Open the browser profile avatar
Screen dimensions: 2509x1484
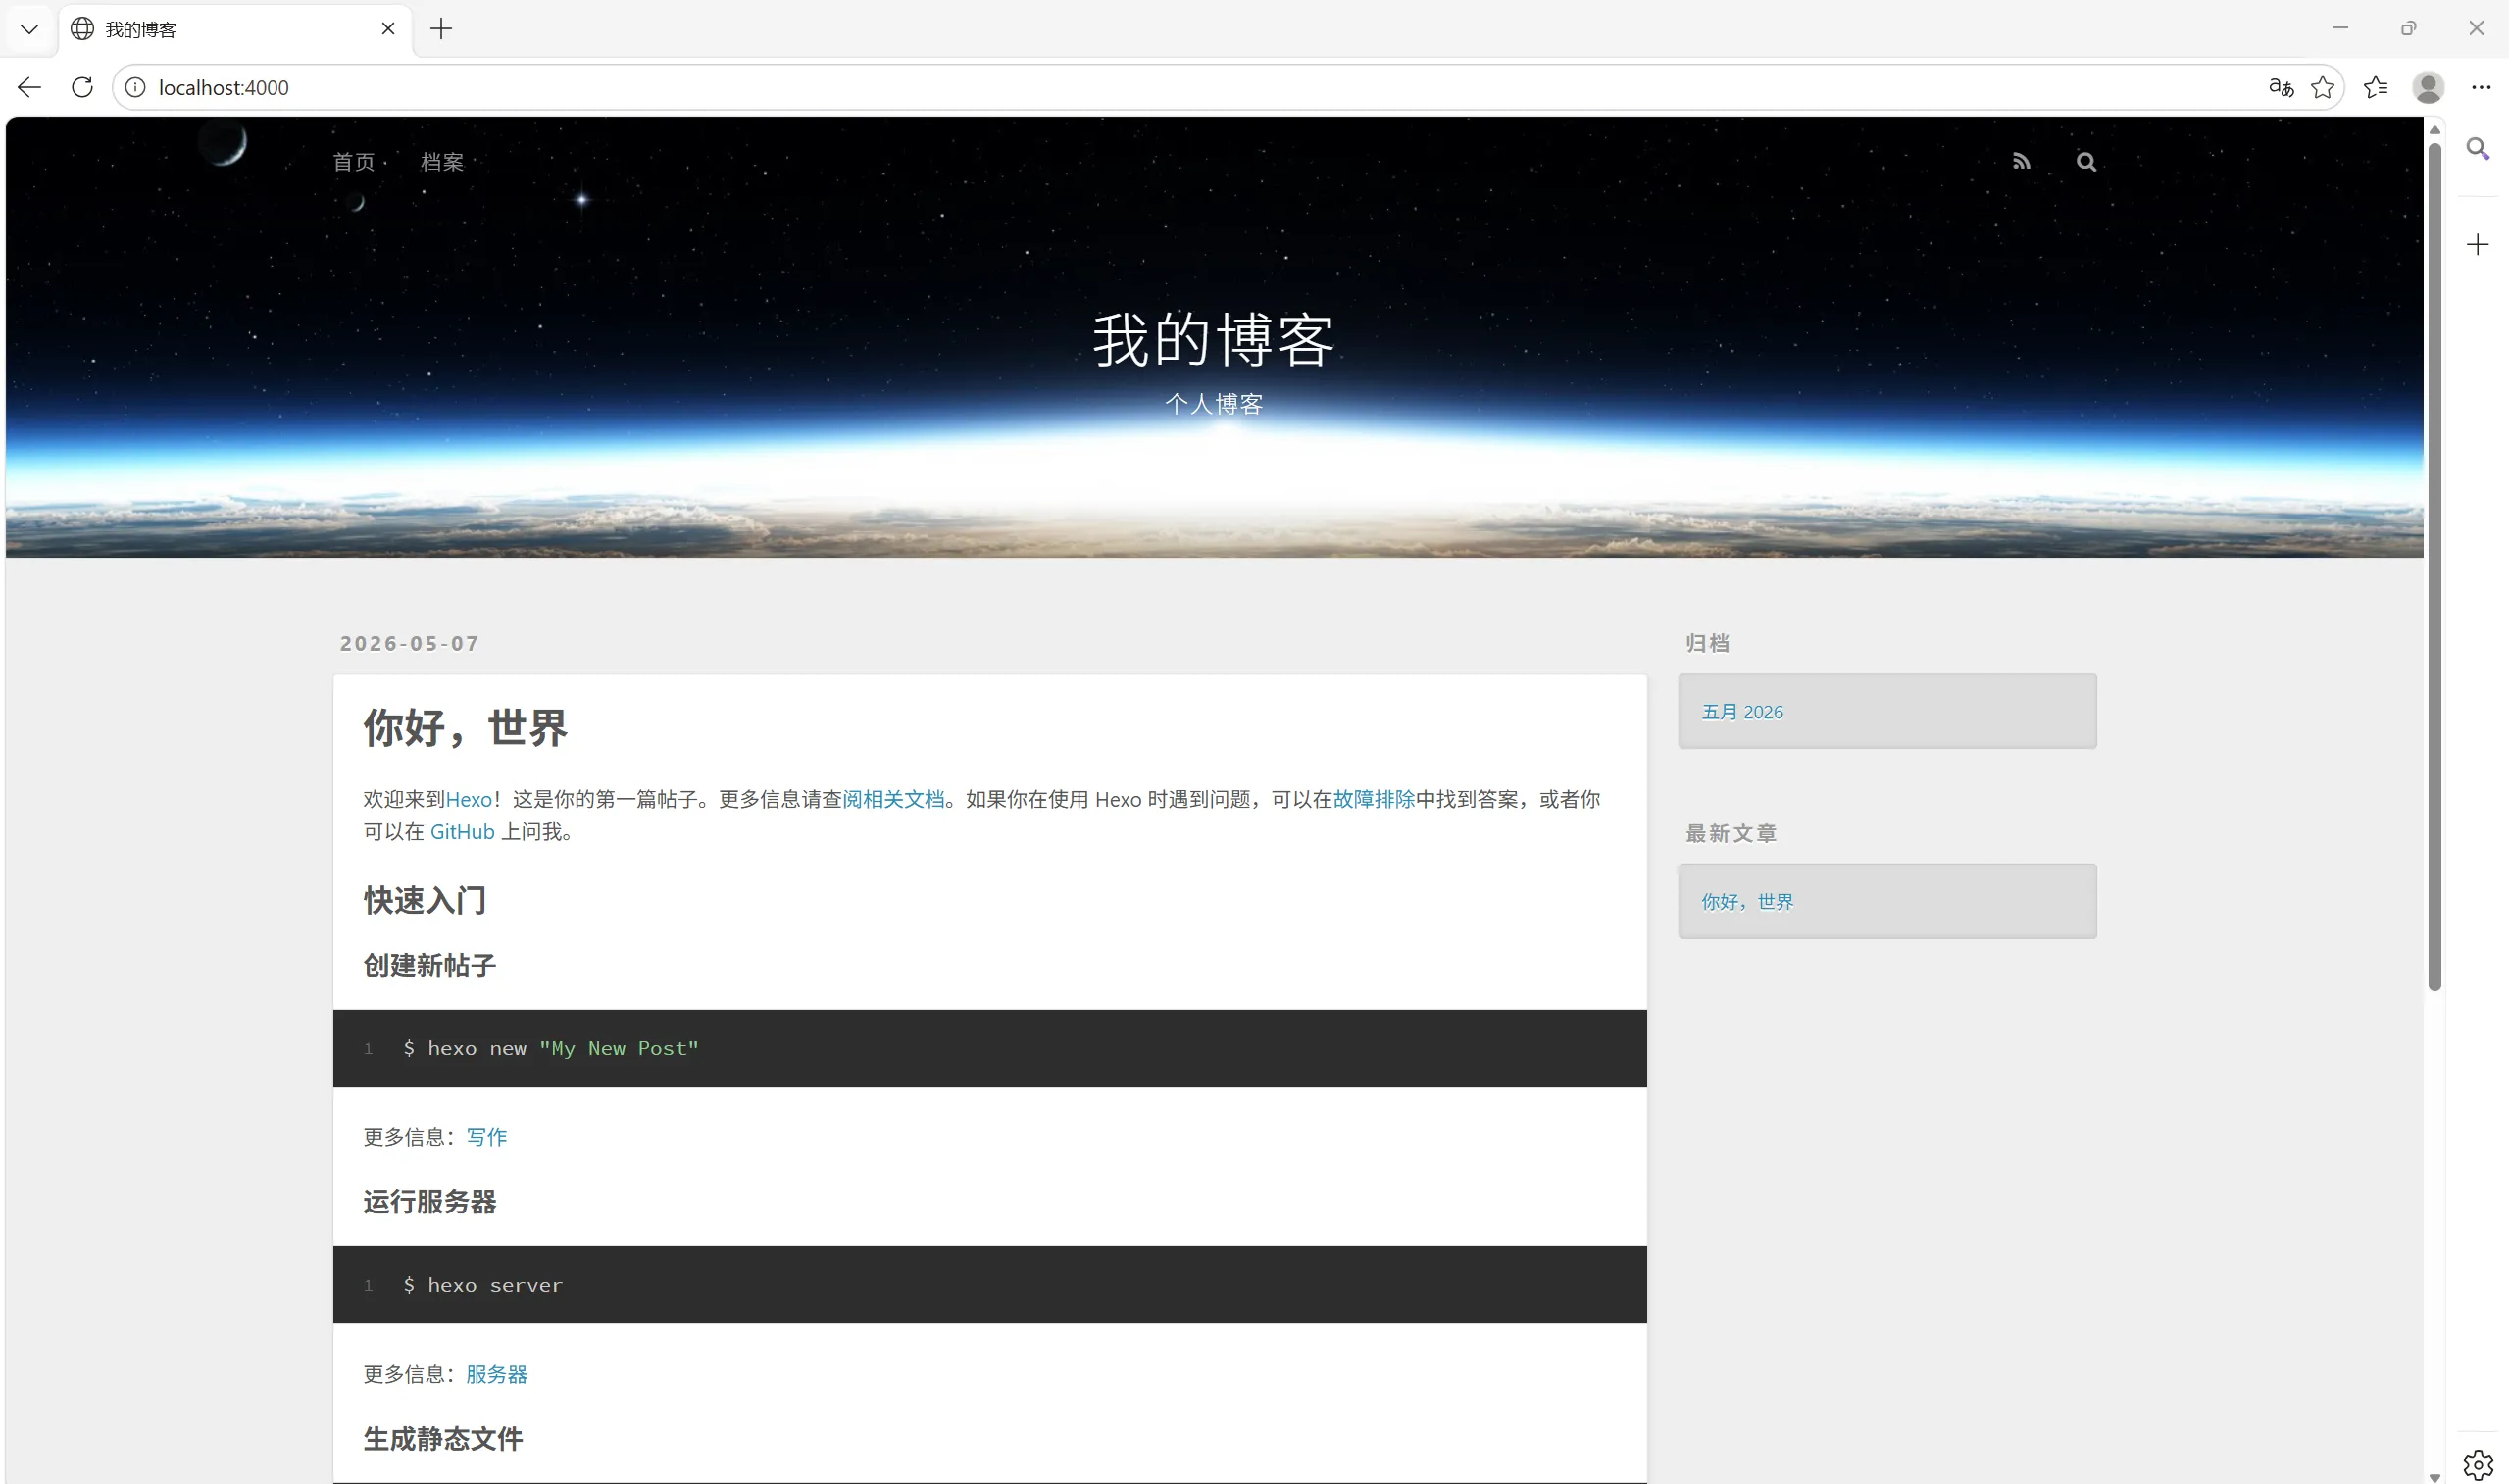[x=2428, y=88]
